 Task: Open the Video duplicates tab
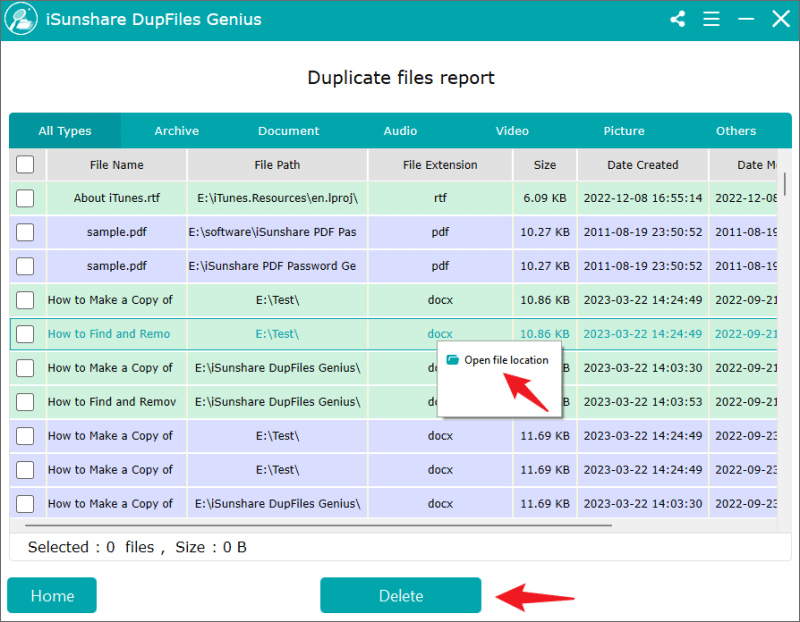pos(512,130)
